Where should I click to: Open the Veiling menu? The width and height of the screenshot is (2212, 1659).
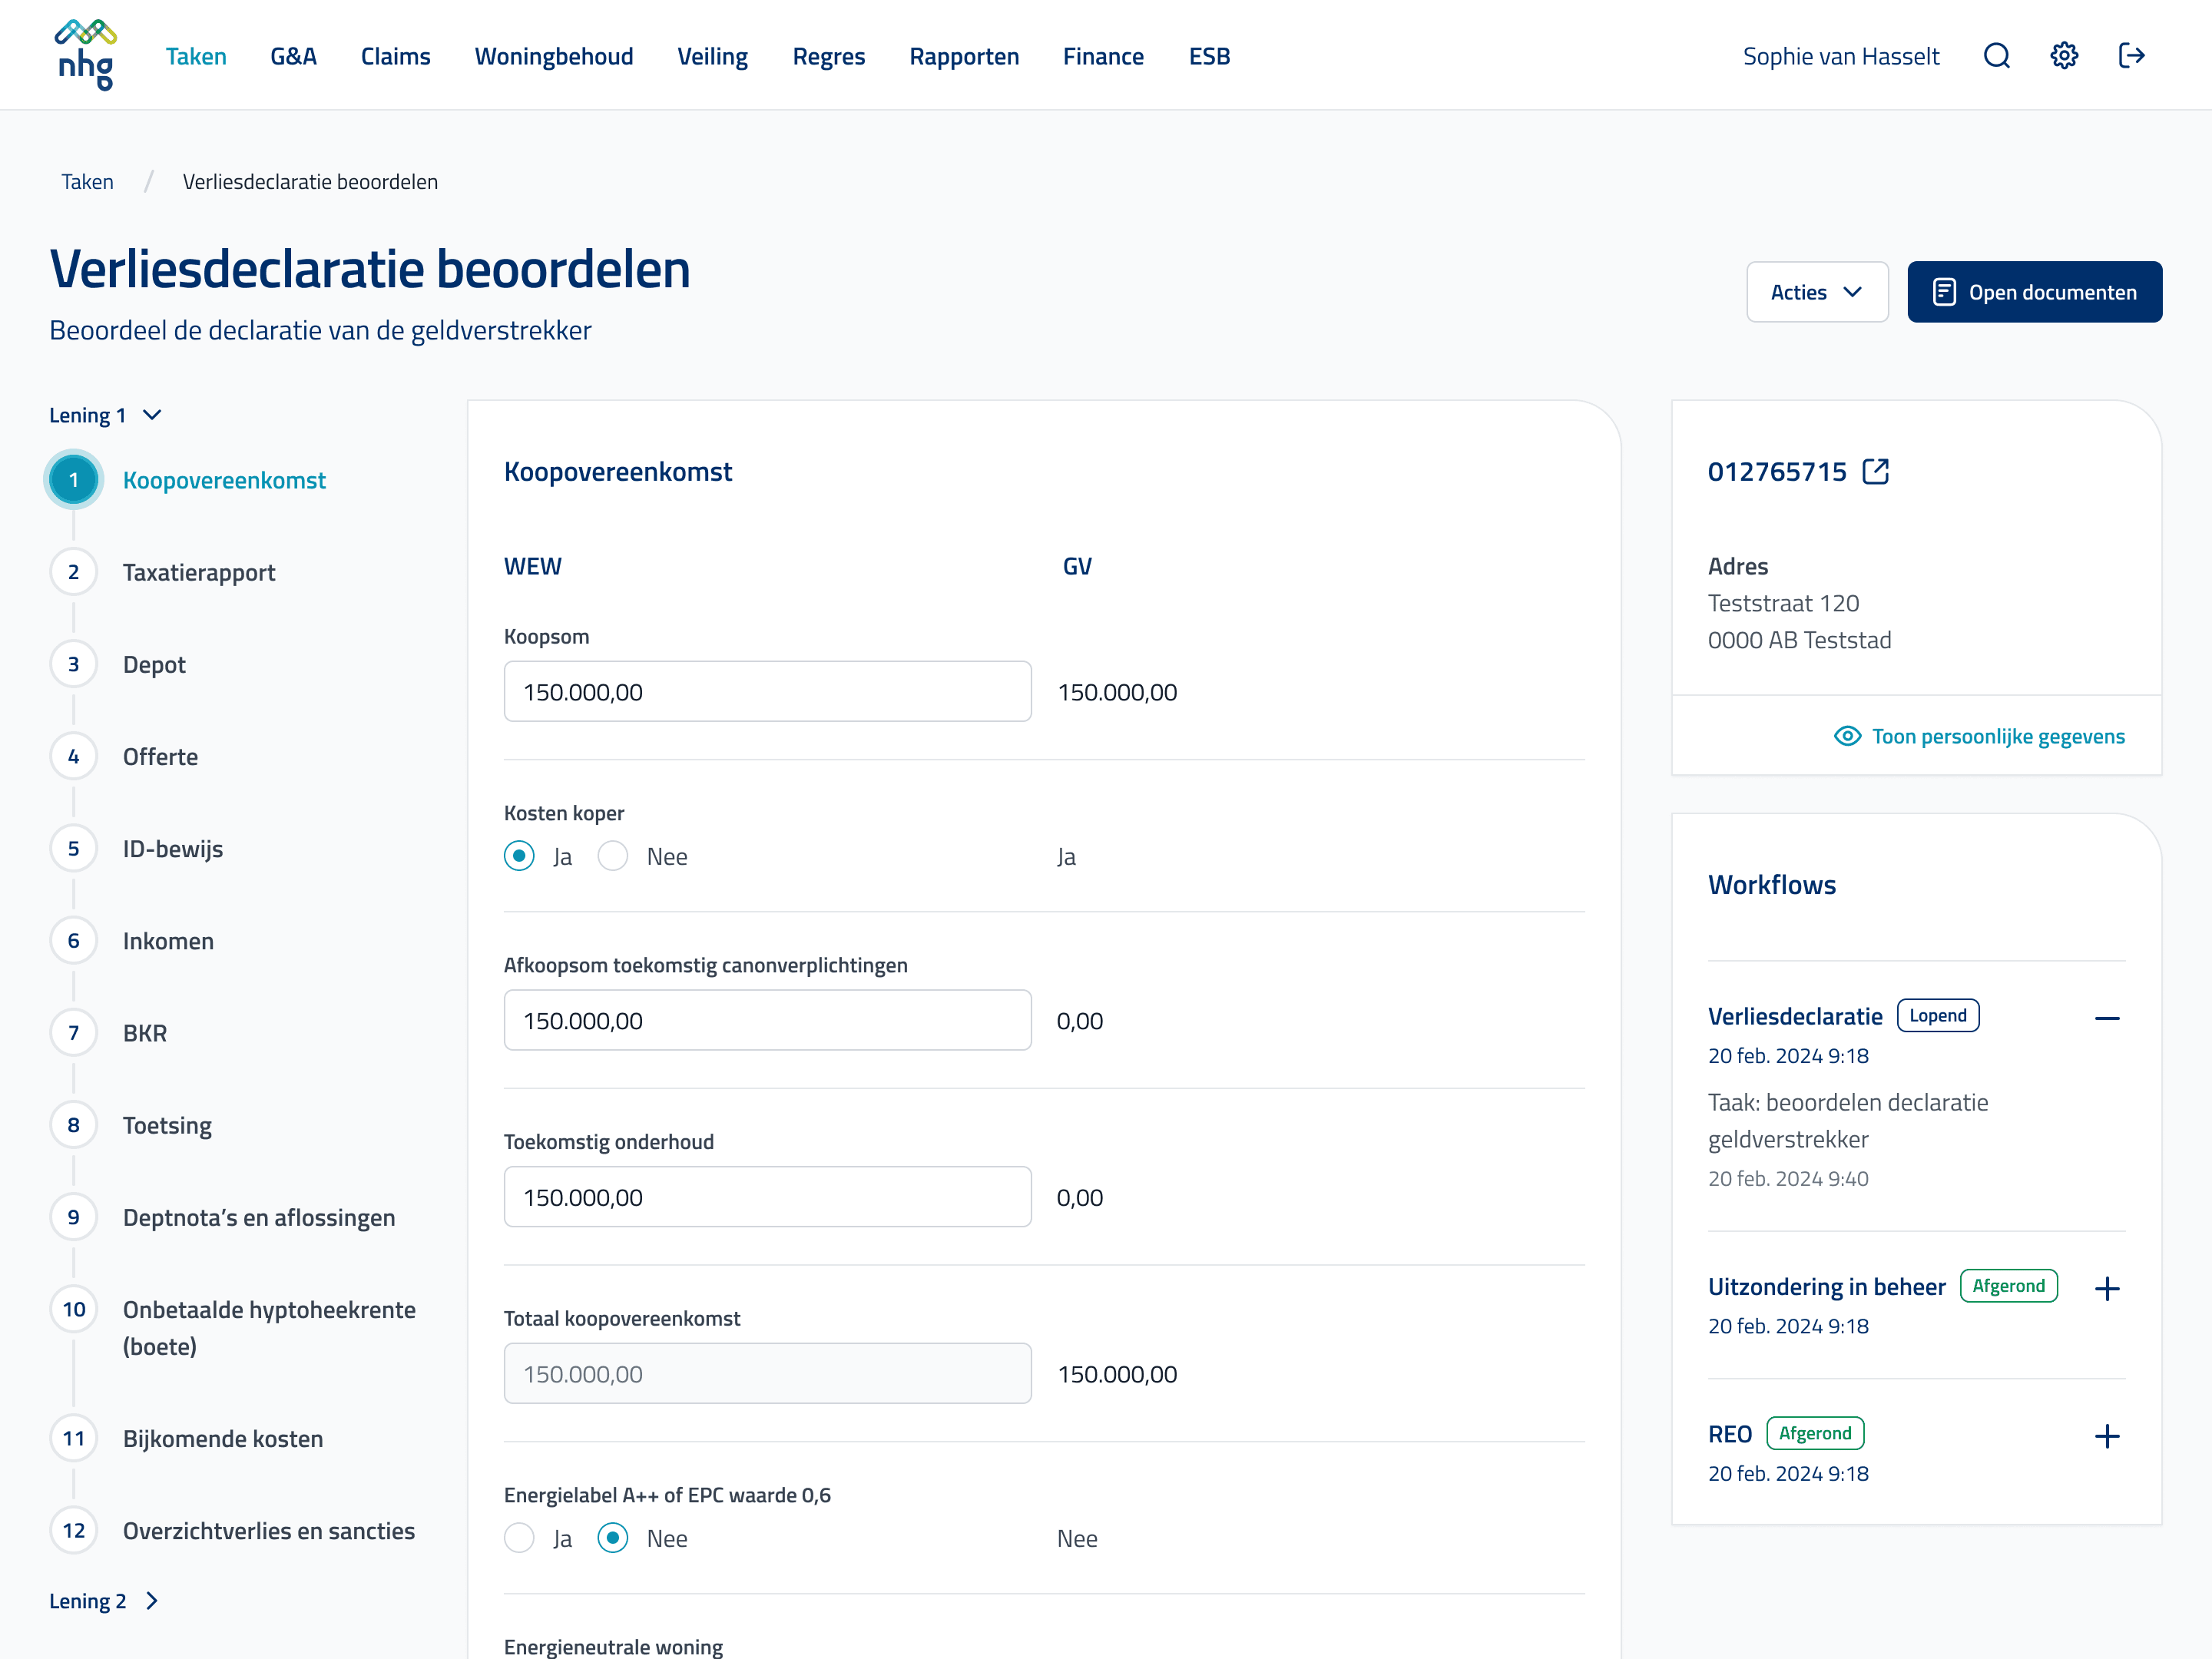(x=712, y=56)
